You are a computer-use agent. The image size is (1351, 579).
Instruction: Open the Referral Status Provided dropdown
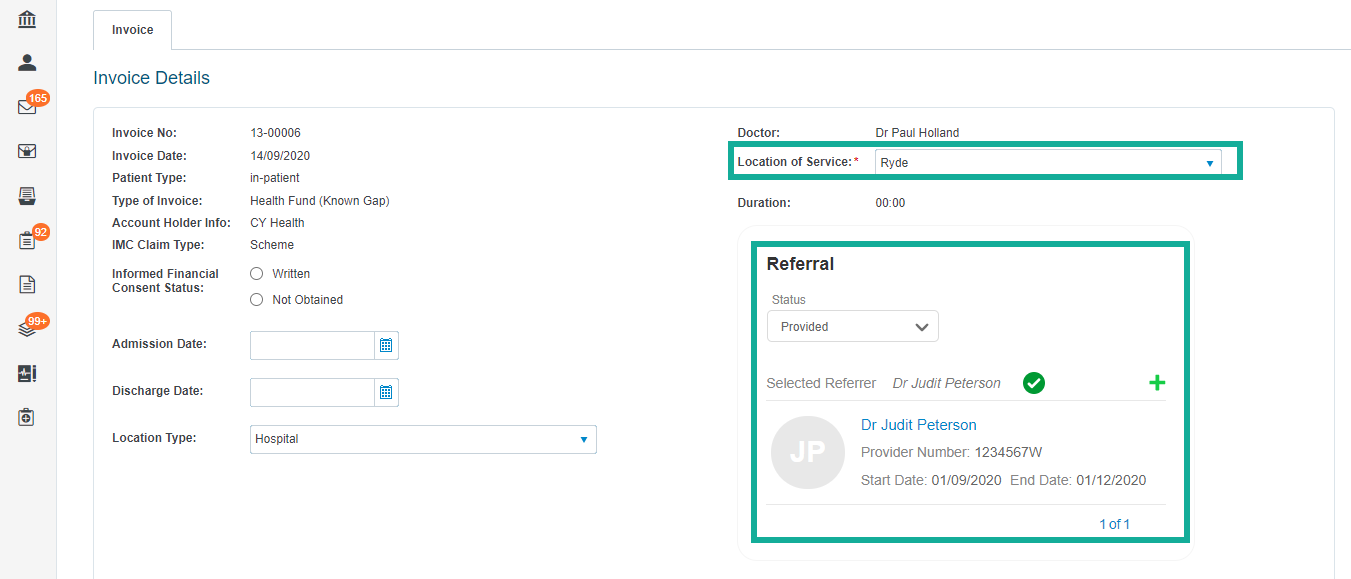[x=853, y=326]
